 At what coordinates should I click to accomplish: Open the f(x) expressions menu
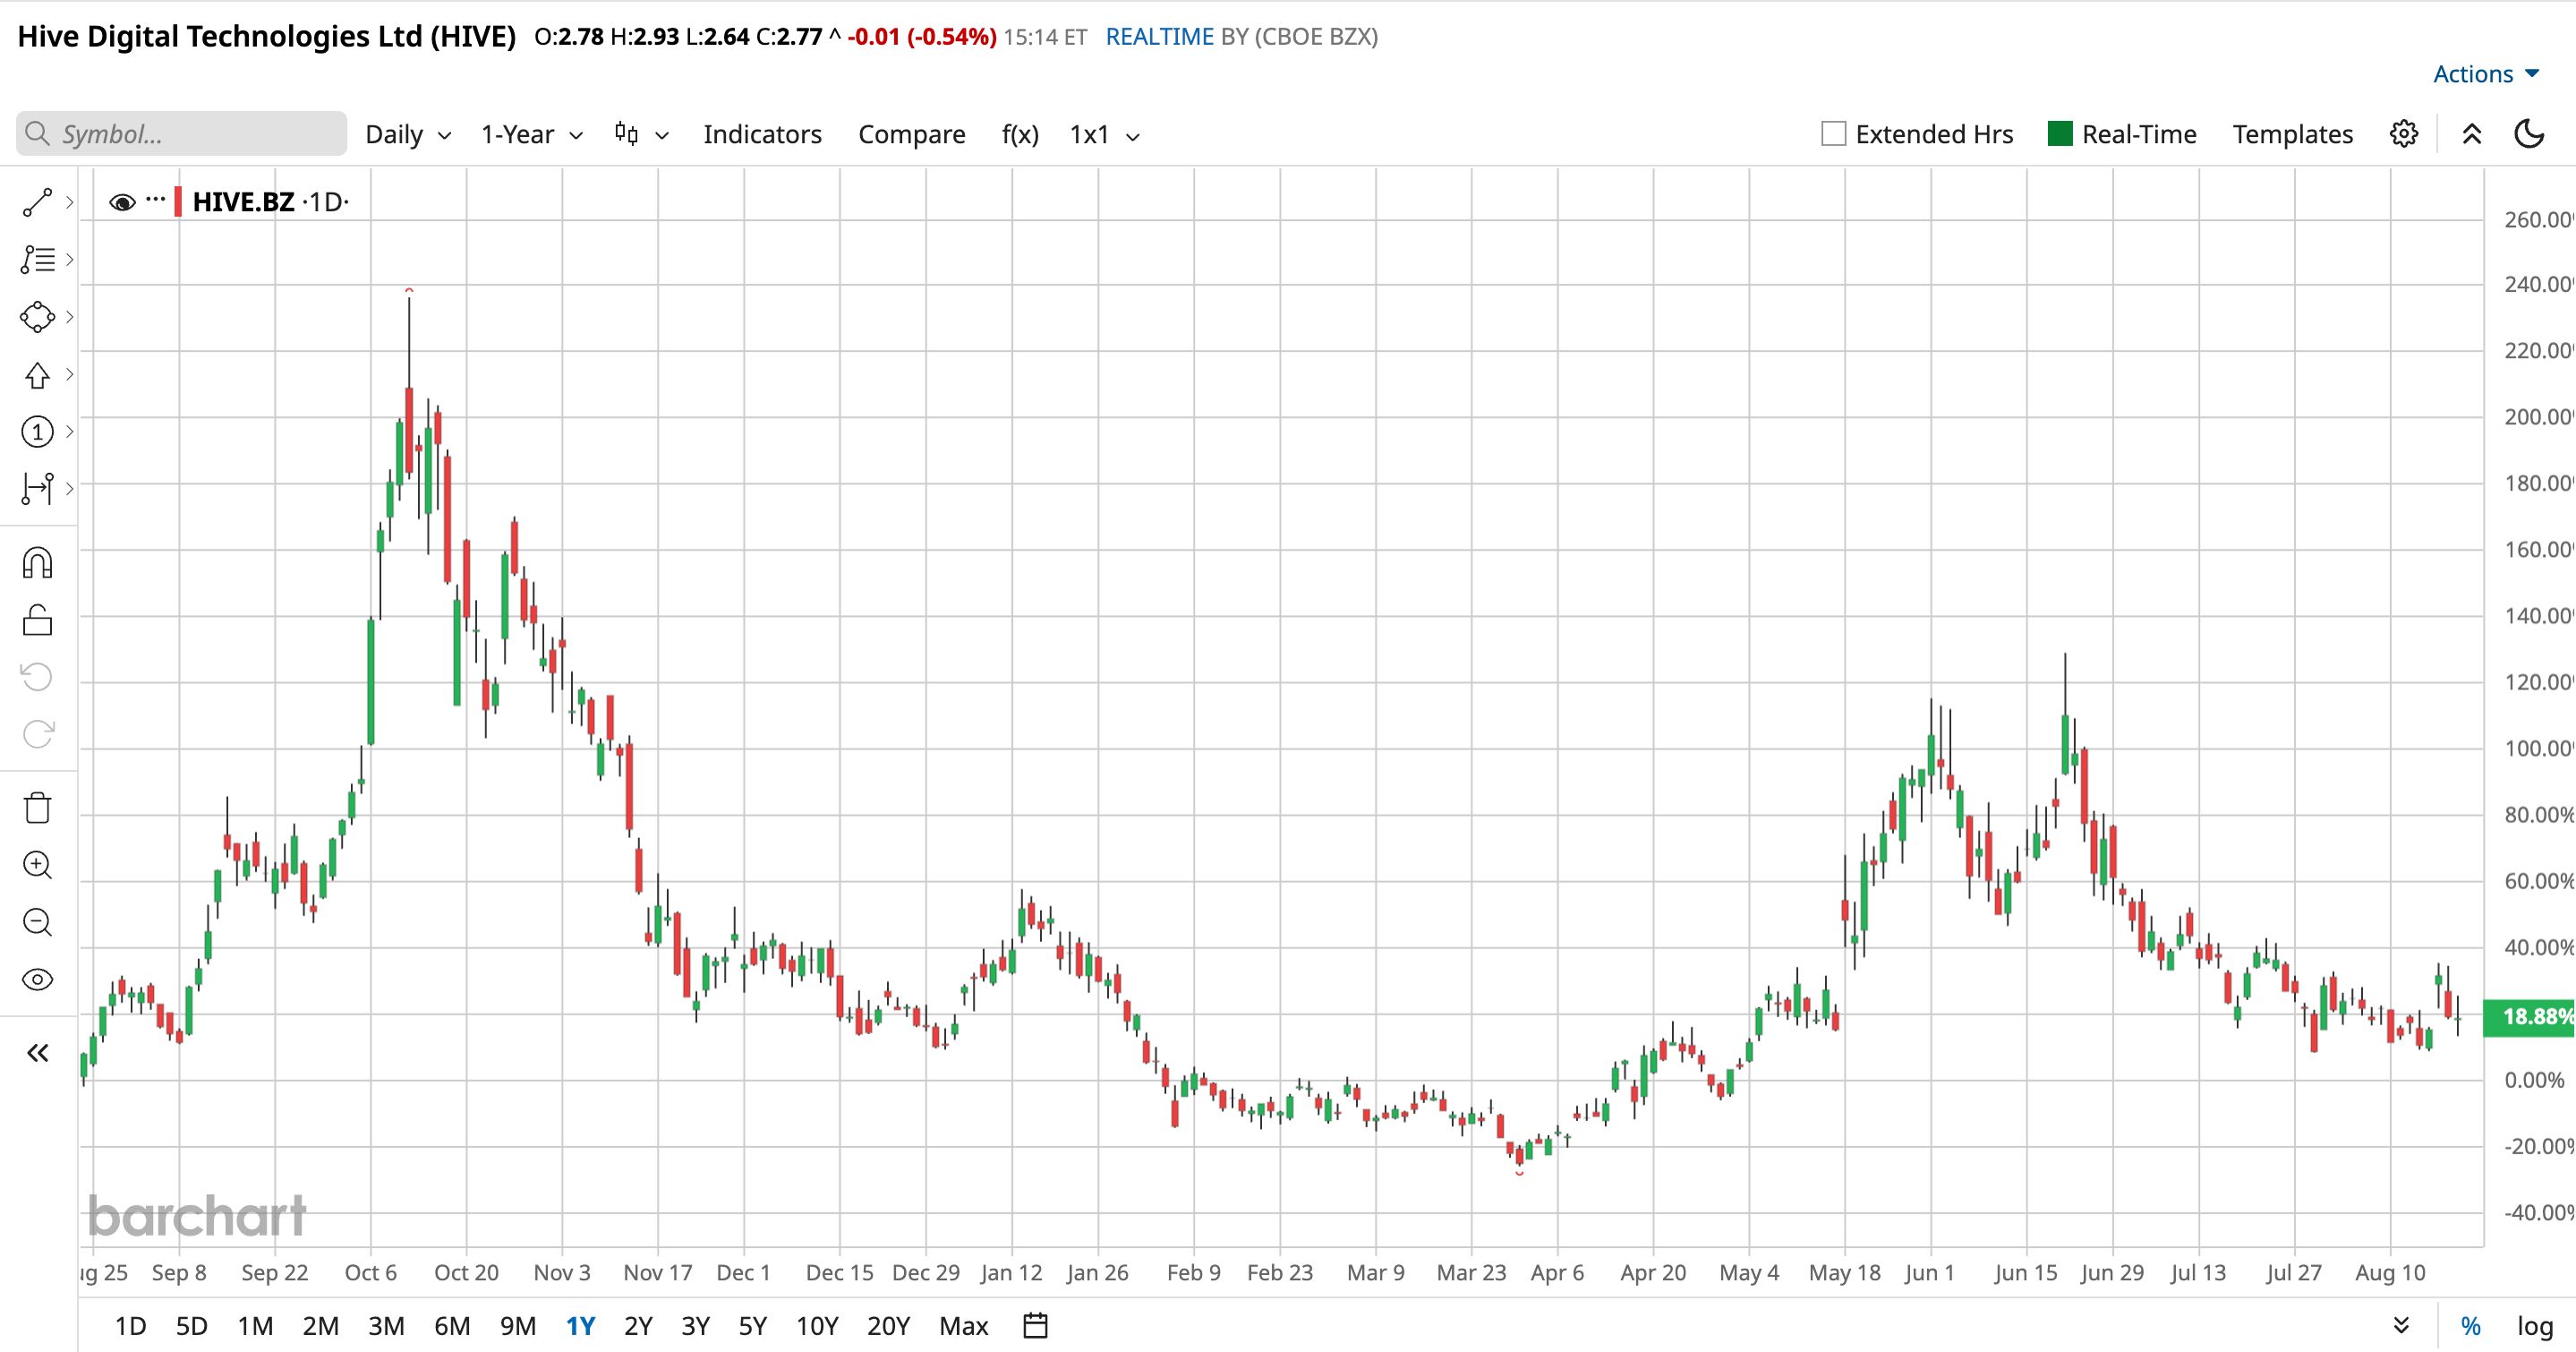click(x=1020, y=134)
